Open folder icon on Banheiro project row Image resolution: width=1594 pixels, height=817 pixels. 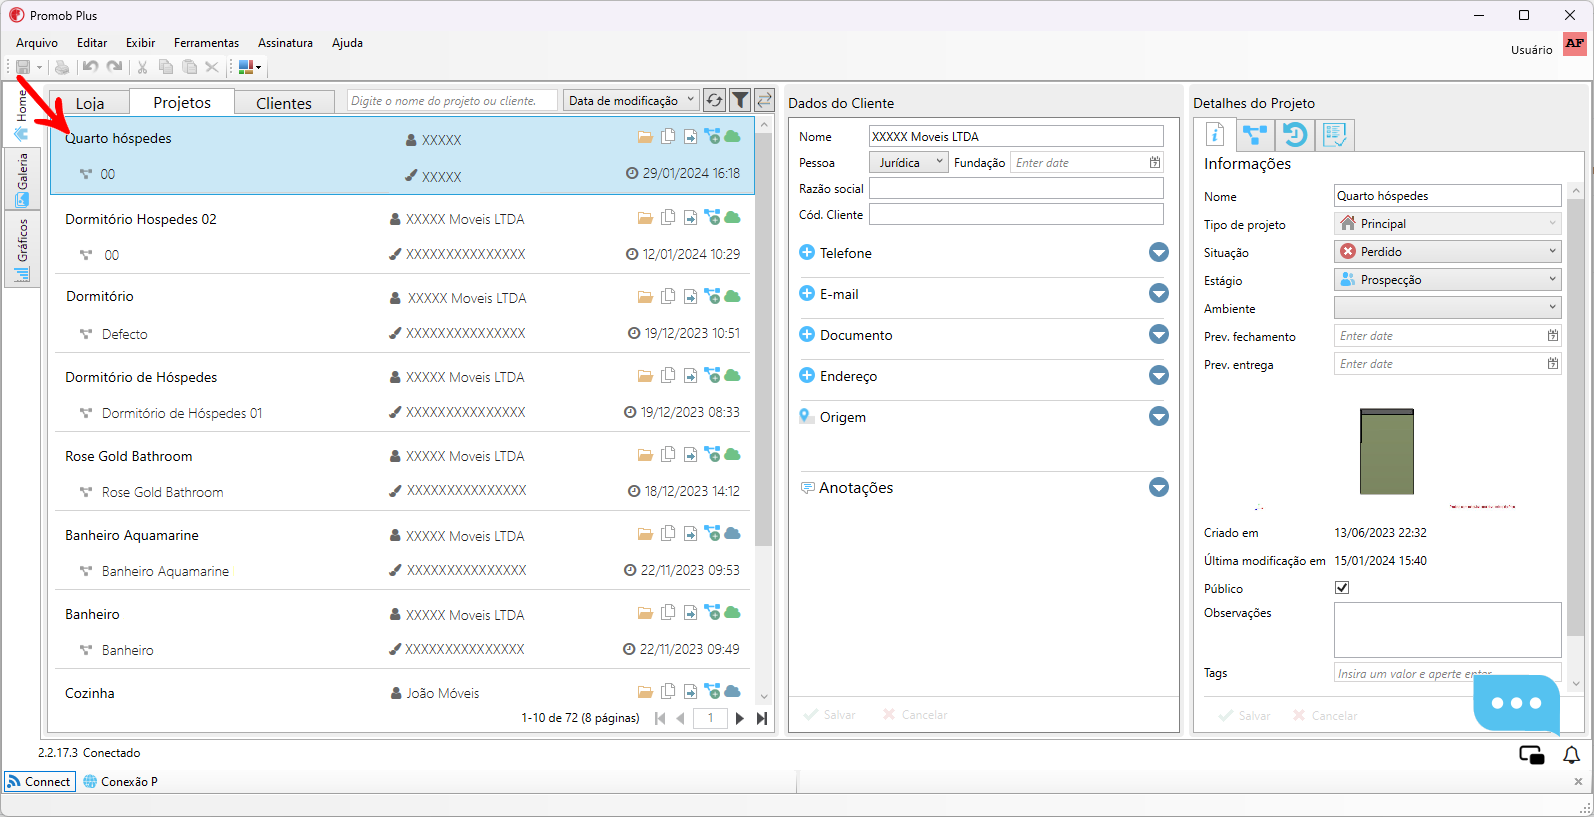[x=645, y=613]
